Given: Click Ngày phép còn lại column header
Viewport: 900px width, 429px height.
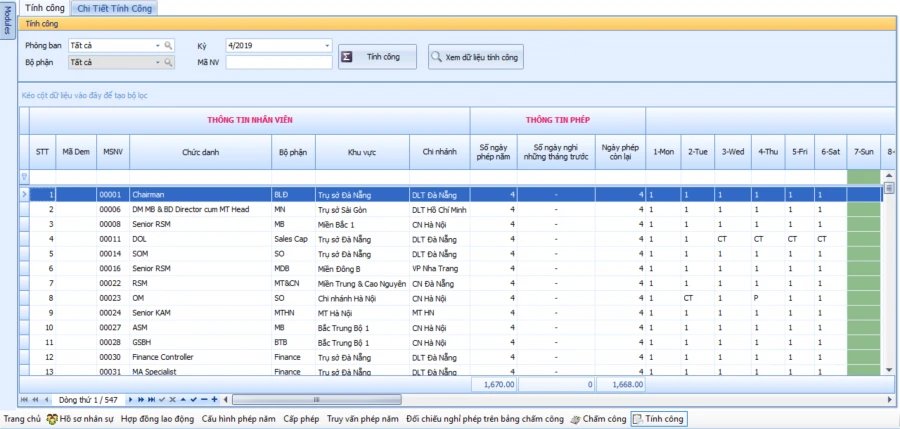Looking at the screenshot, I should tap(620, 152).
